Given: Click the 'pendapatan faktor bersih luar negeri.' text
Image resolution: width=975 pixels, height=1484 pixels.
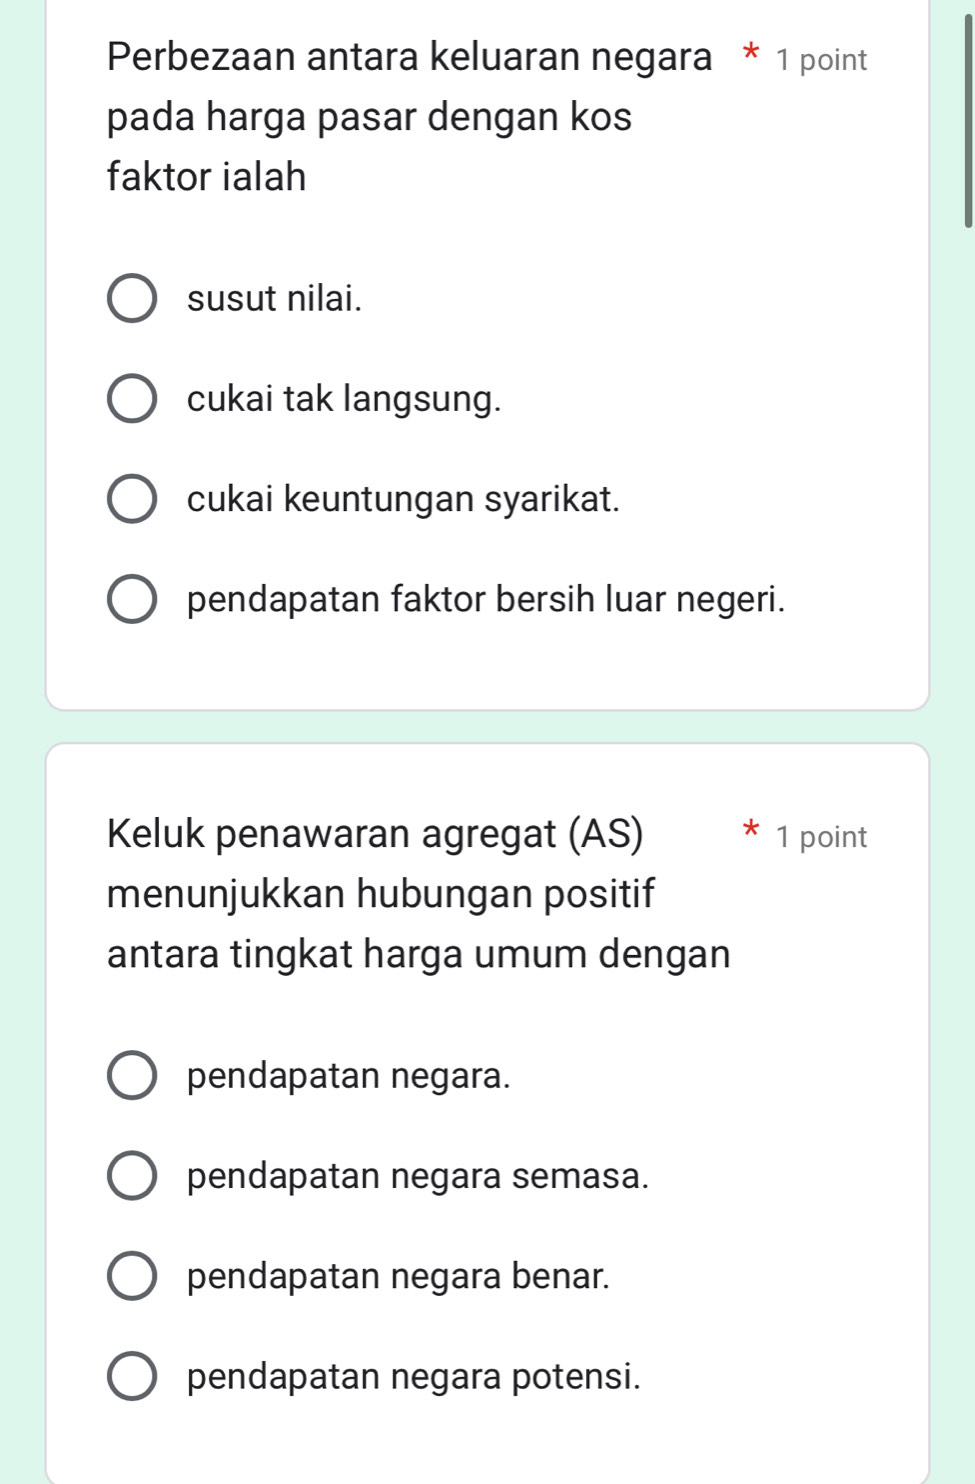Looking at the screenshot, I should (486, 599).
